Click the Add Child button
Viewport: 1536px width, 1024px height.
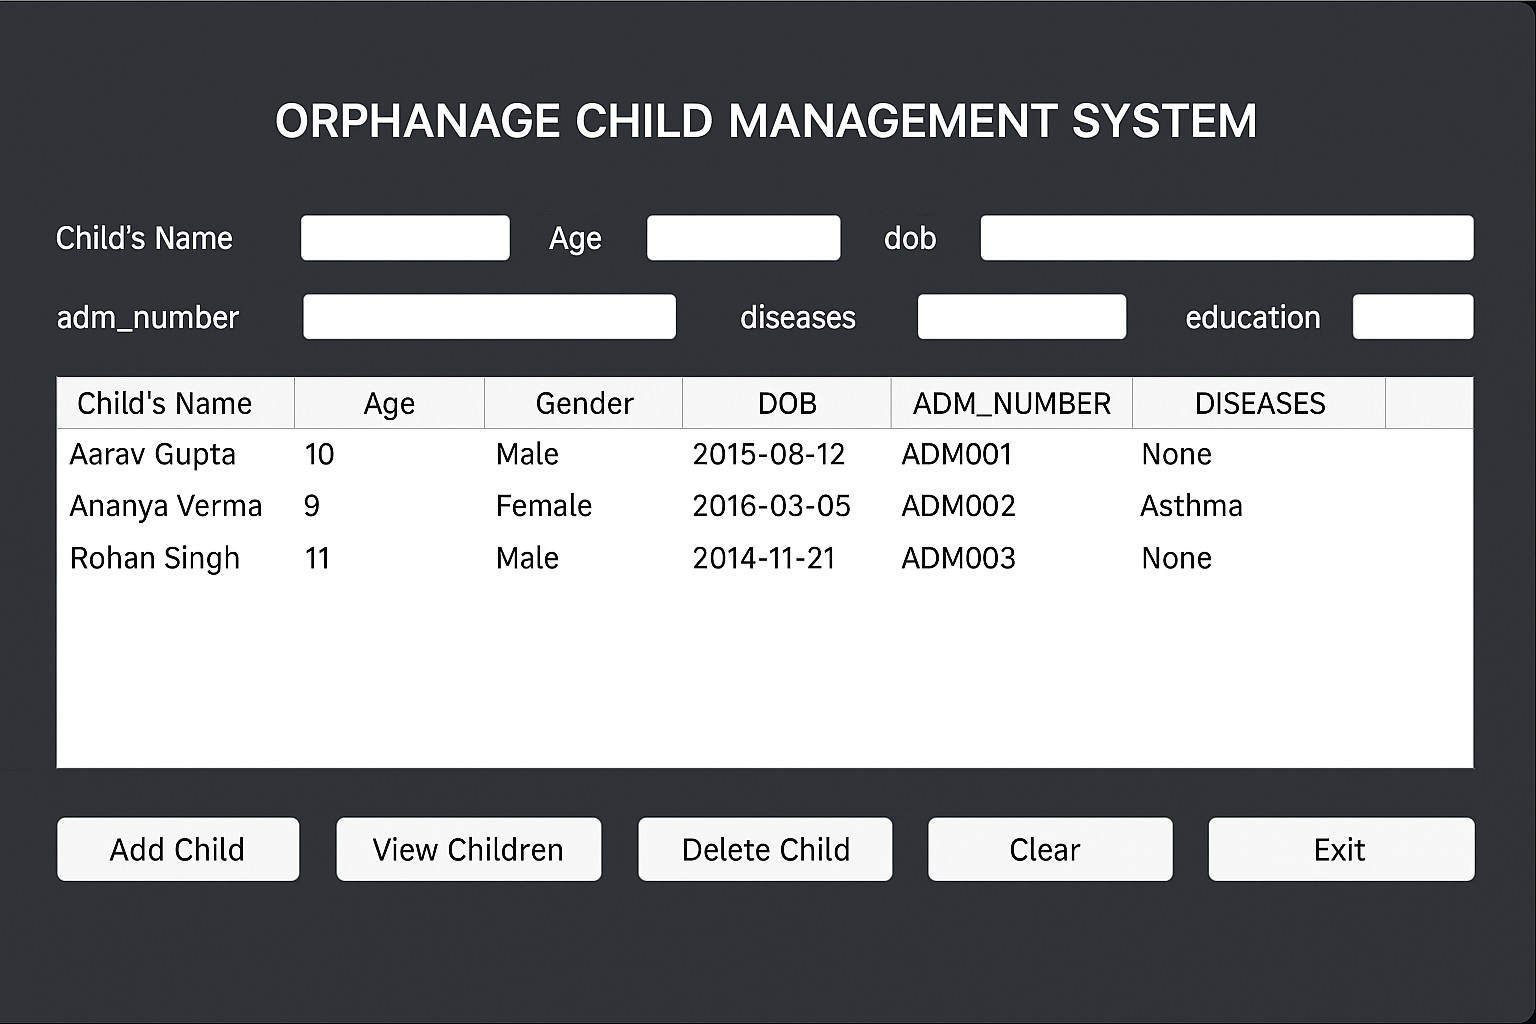[178, 849]
